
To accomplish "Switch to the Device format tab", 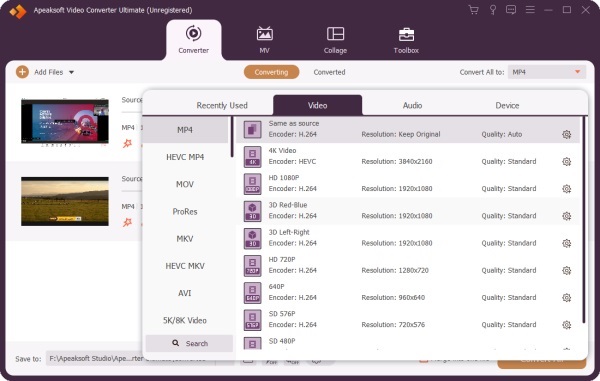I will (x=507, y=105).
